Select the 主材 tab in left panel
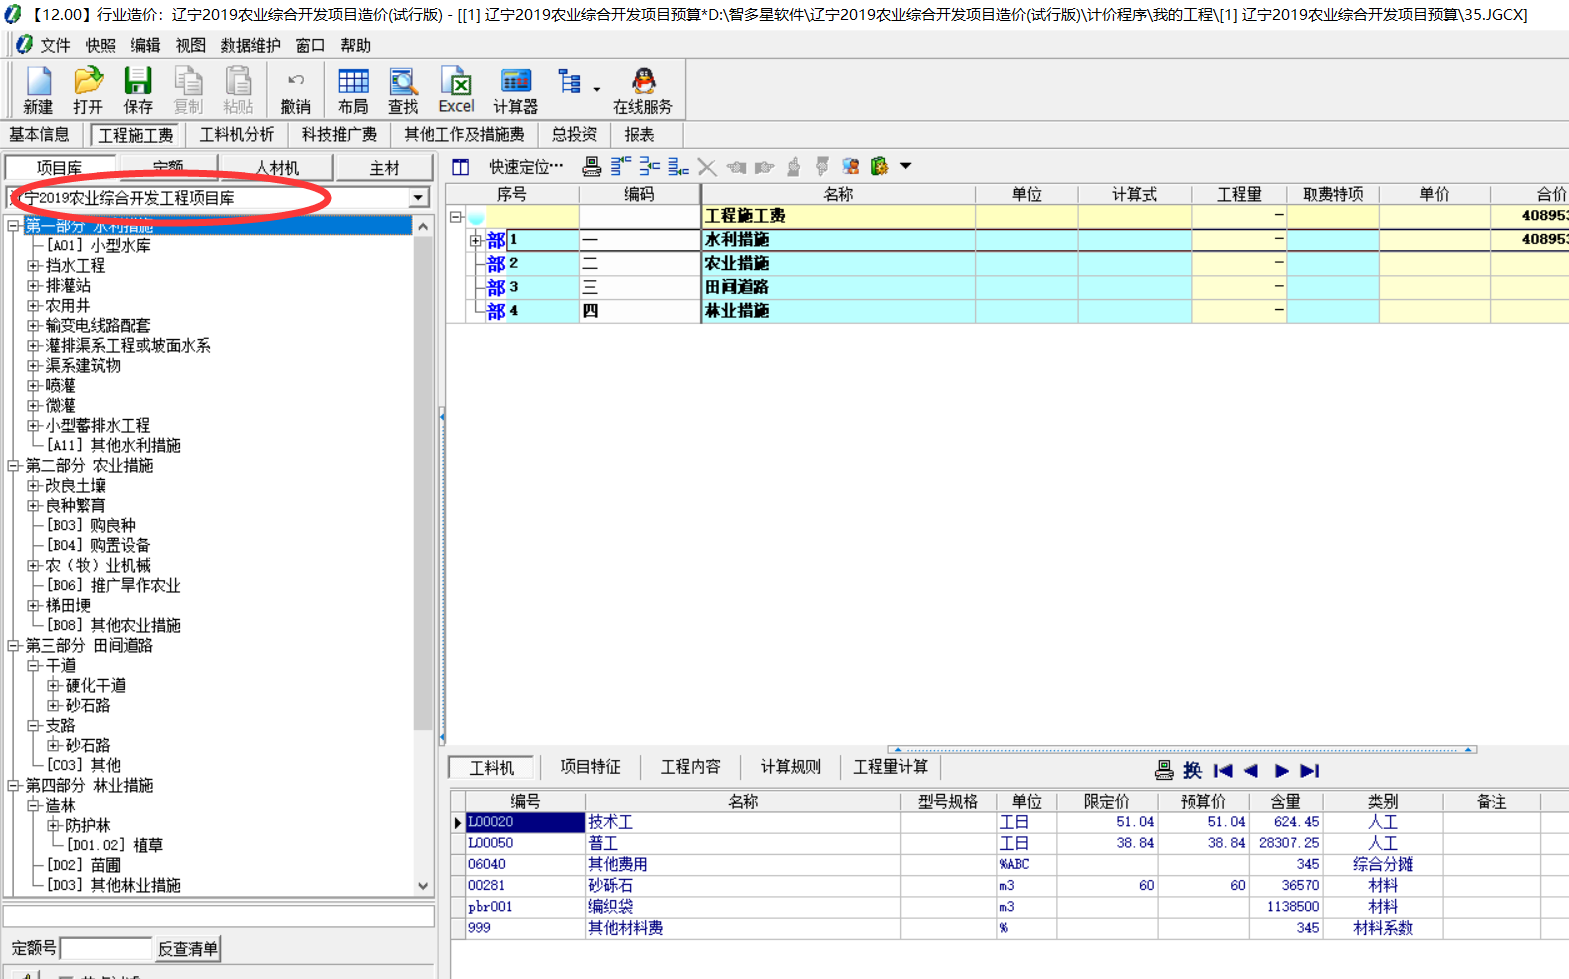 384,168
